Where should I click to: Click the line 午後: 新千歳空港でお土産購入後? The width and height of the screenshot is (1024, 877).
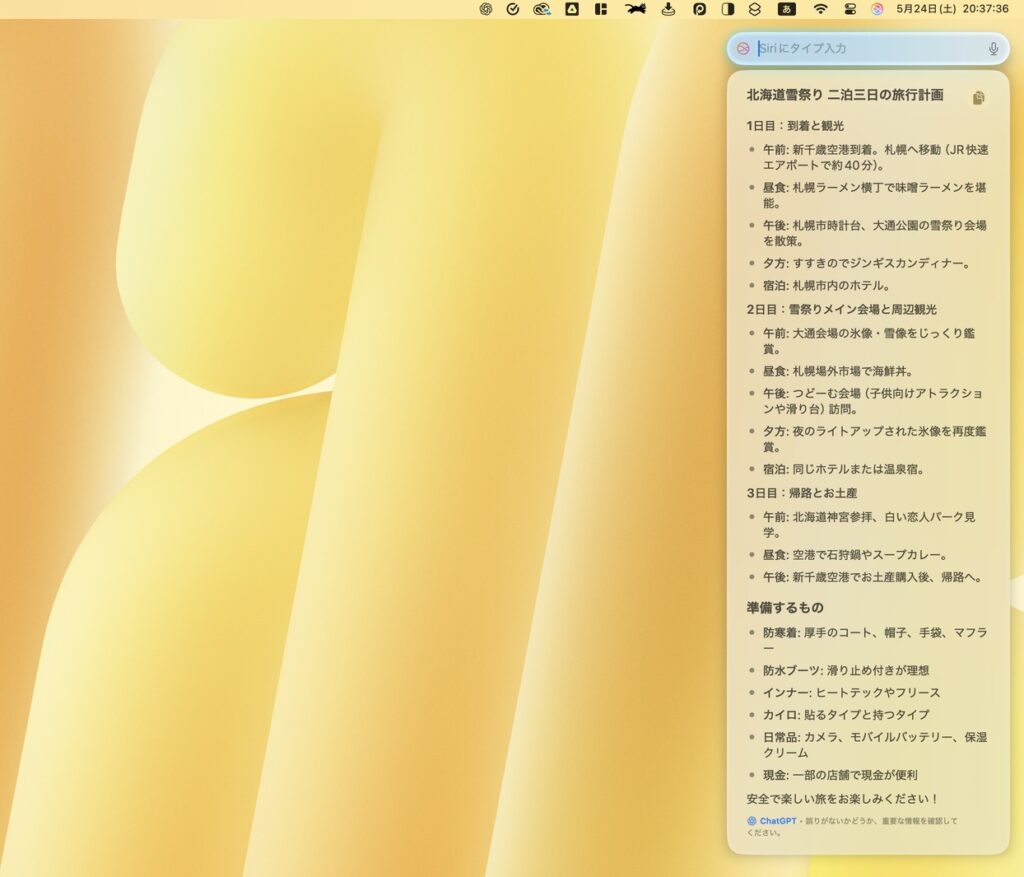coord(872,577)
